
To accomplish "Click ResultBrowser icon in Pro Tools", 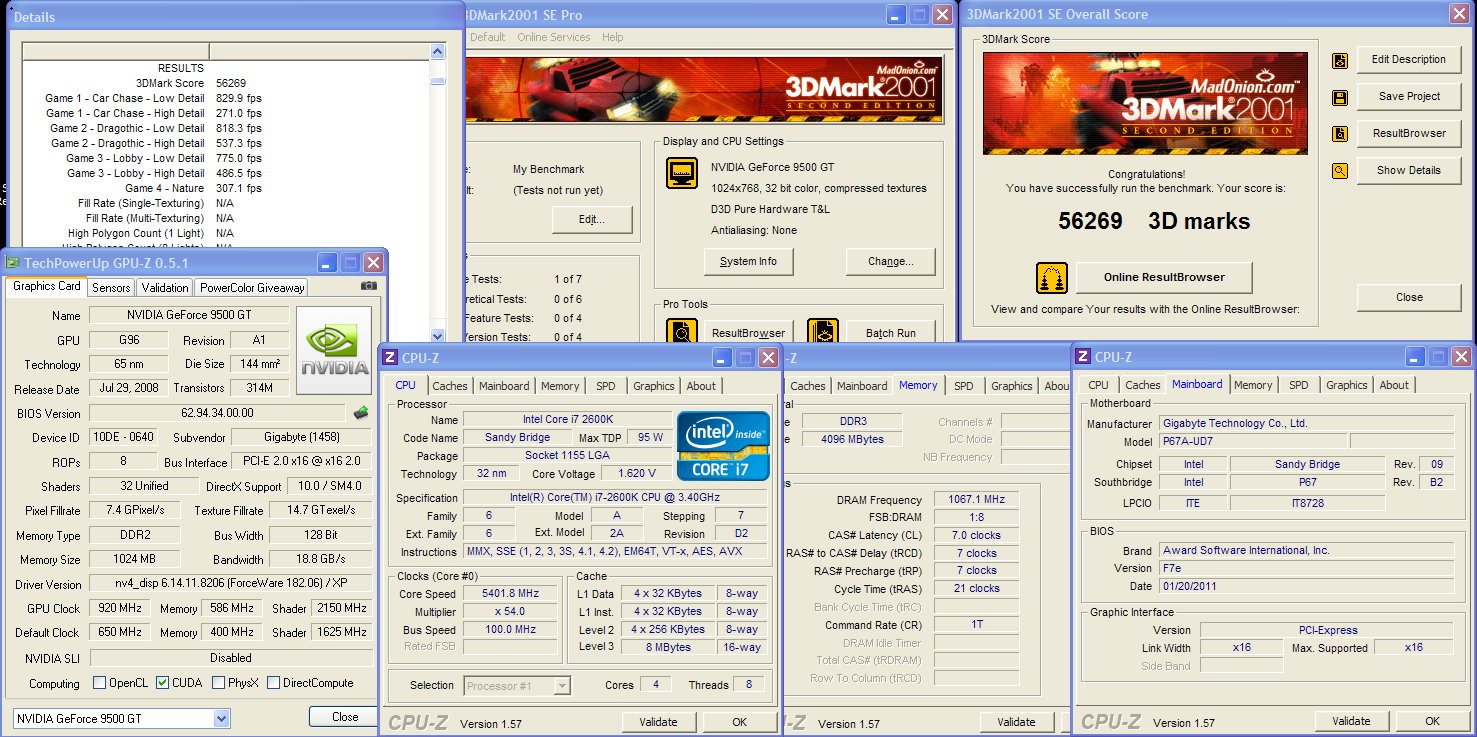I will point(683,332).
